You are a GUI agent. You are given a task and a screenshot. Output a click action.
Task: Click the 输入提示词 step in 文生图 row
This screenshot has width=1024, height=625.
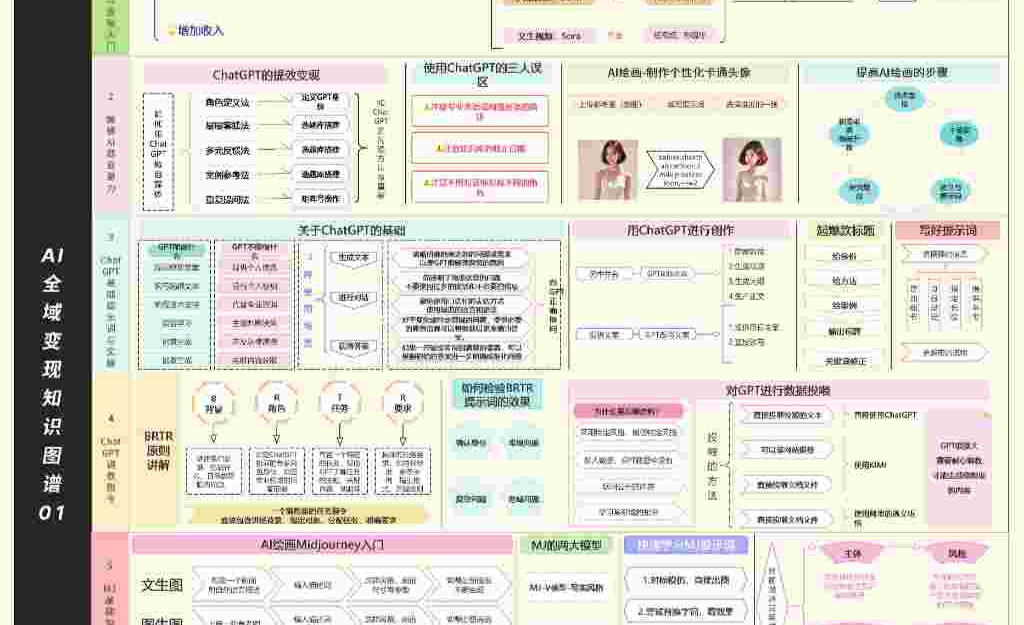(312, 585)
